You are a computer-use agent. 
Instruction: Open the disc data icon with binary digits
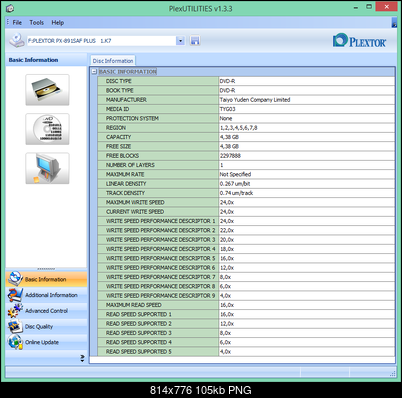point(47,129)
